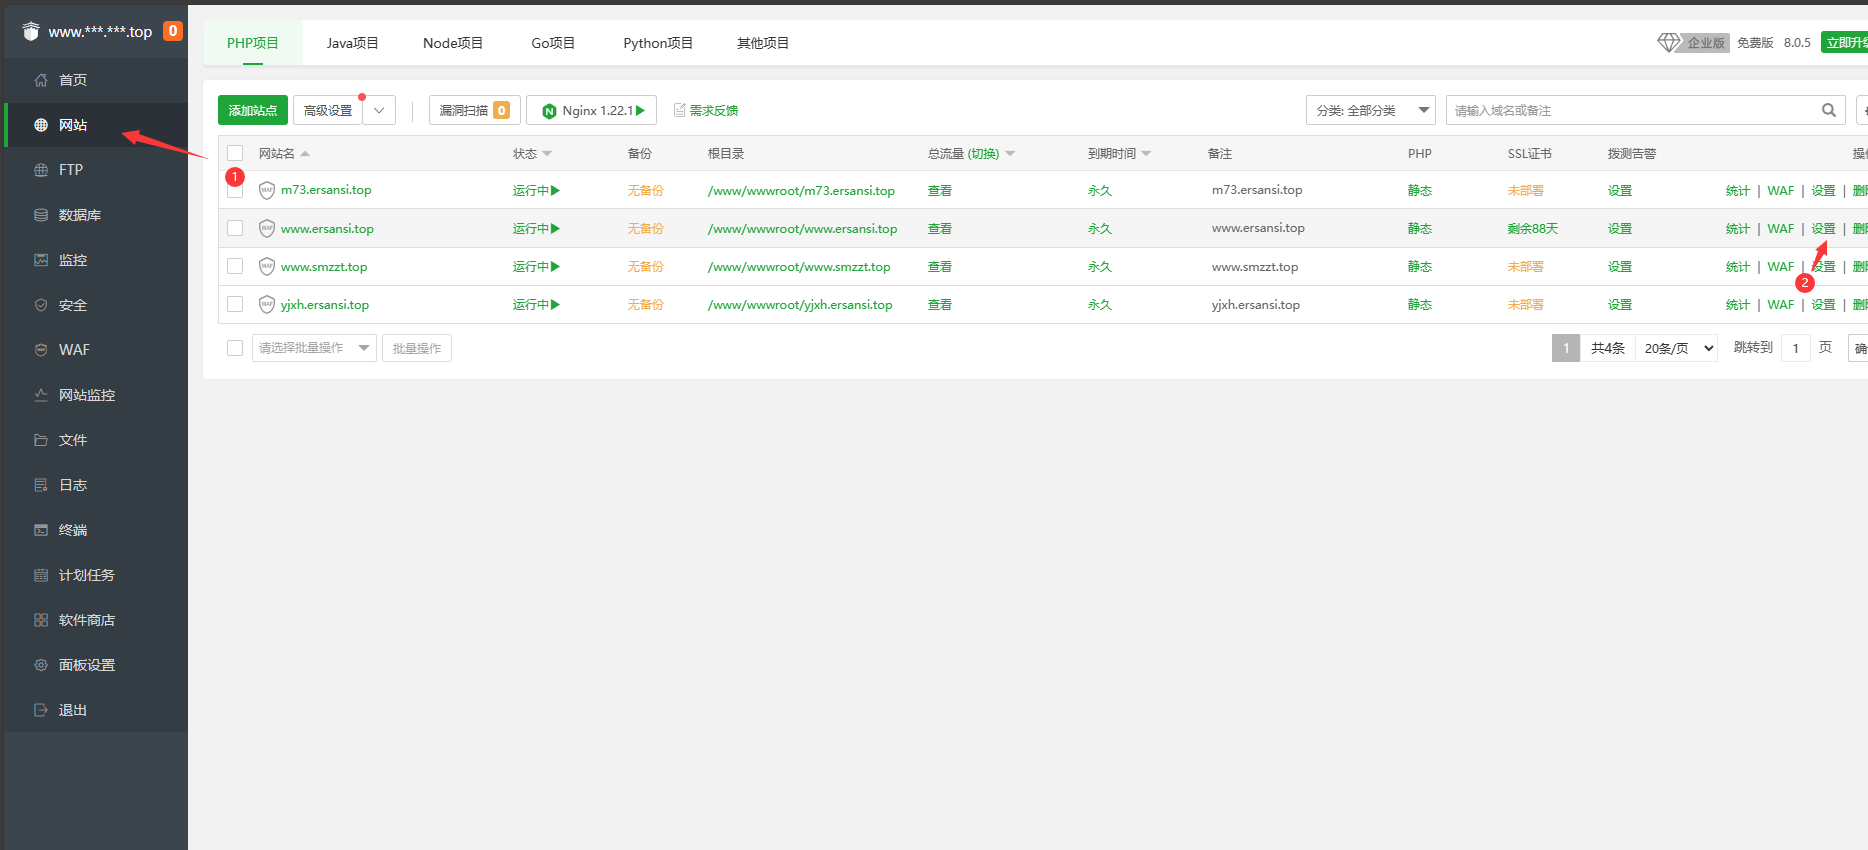Toggle running state of m73.ersansi.top
This screenshot has width=1868, height=850.
point(536,190)
